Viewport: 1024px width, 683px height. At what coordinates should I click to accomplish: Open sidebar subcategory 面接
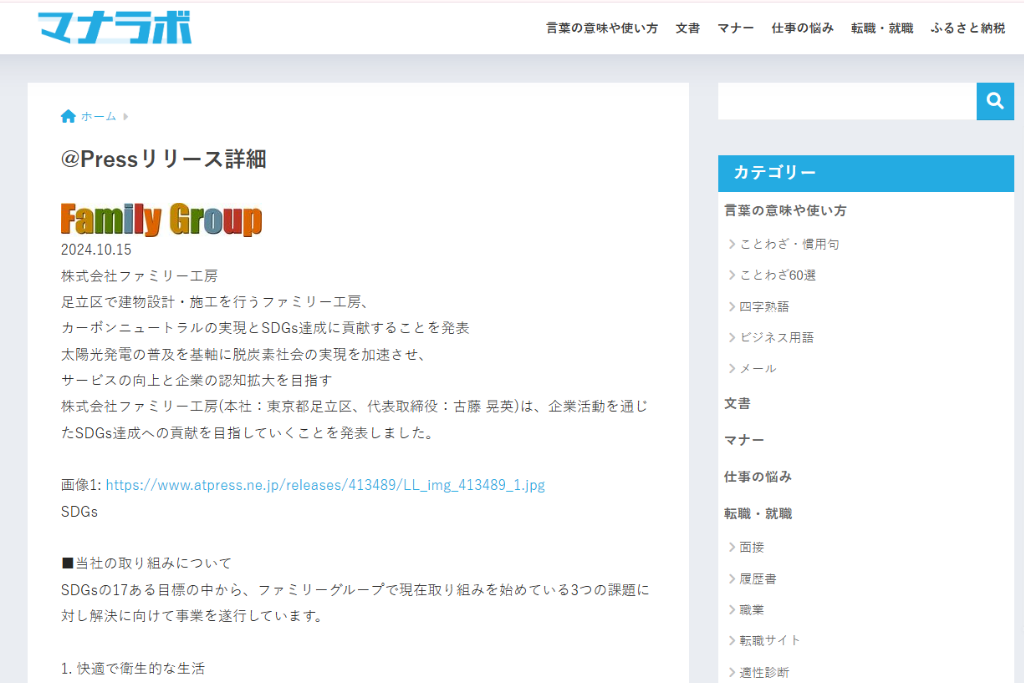tap(751, 547)
